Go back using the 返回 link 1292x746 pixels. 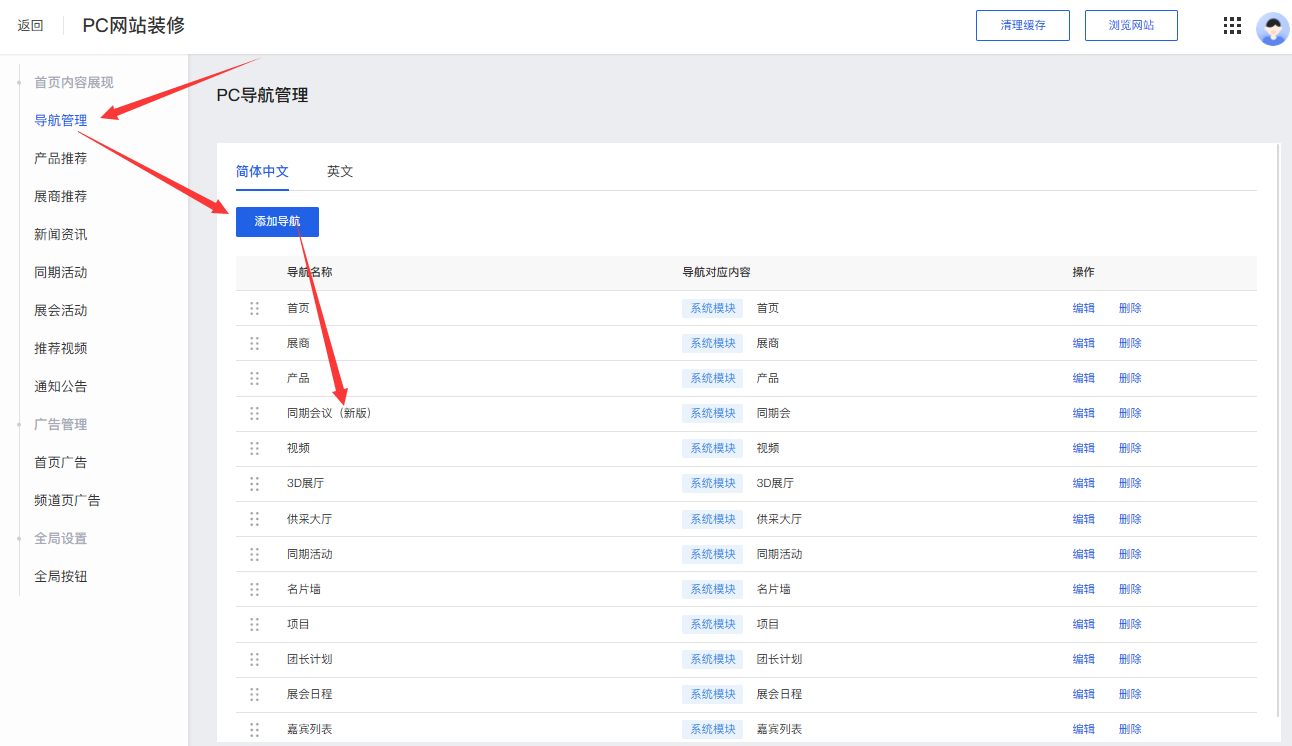[x=30, y=26]
